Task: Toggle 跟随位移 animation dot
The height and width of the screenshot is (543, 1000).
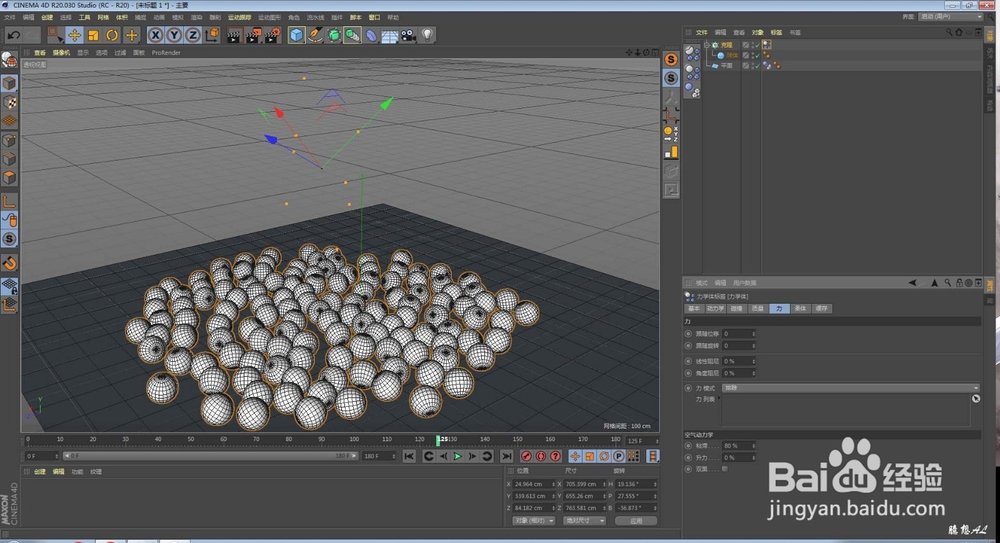Action: click(x=688, y=334)
